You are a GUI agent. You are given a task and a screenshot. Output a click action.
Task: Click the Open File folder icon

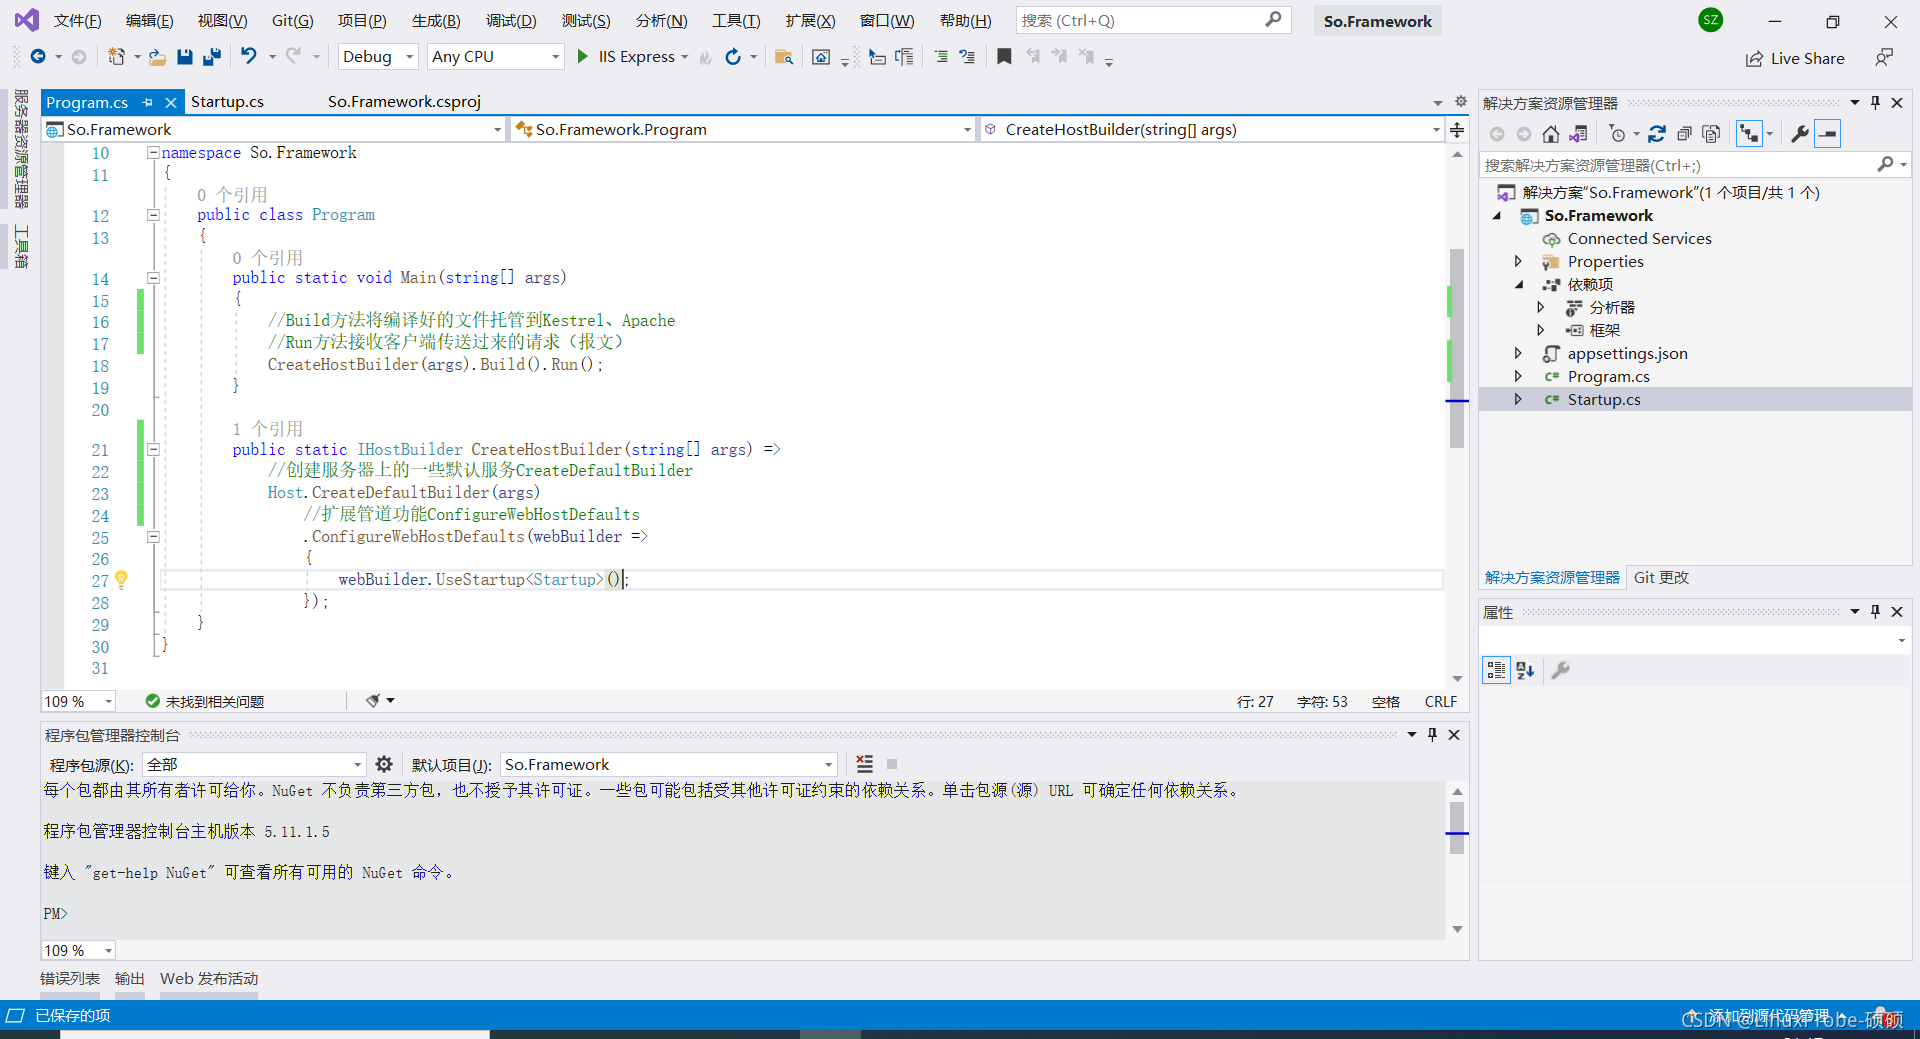[157, 57]
